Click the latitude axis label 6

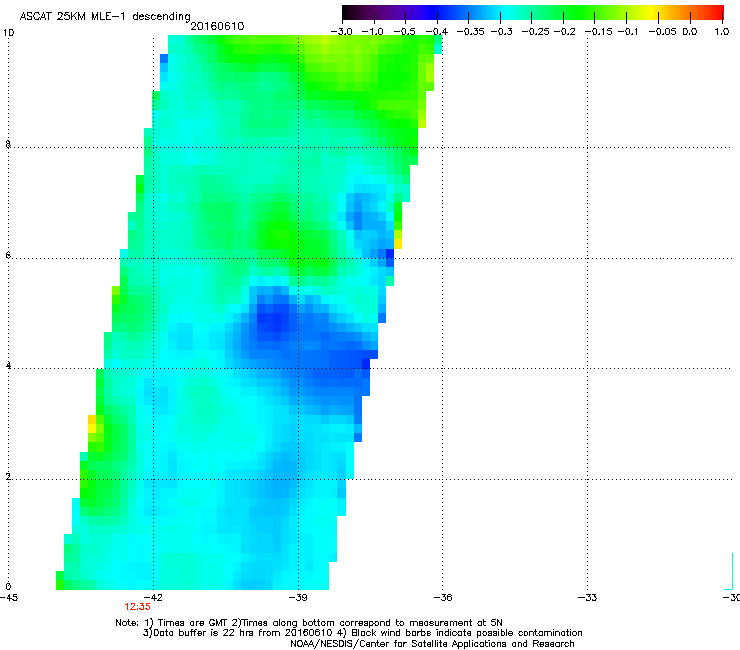pyautogui.click(x=8, y=255)
